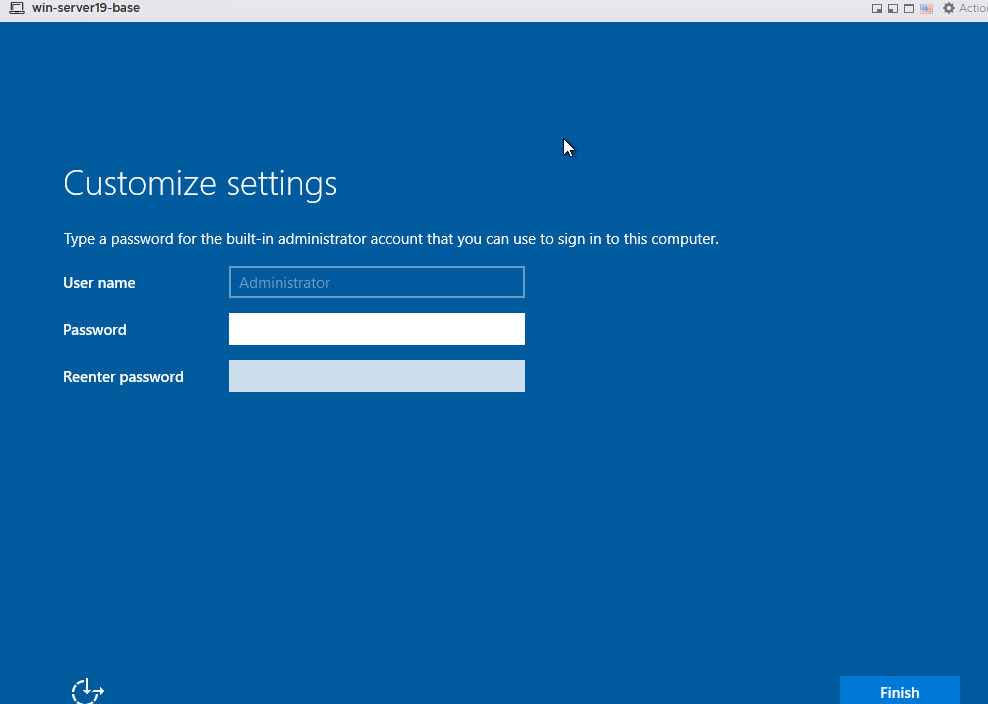The height and width of the screenshot is (704, 988).
Task: Click the US flag keyboard layout icon
Action: (x=926, y=9)
